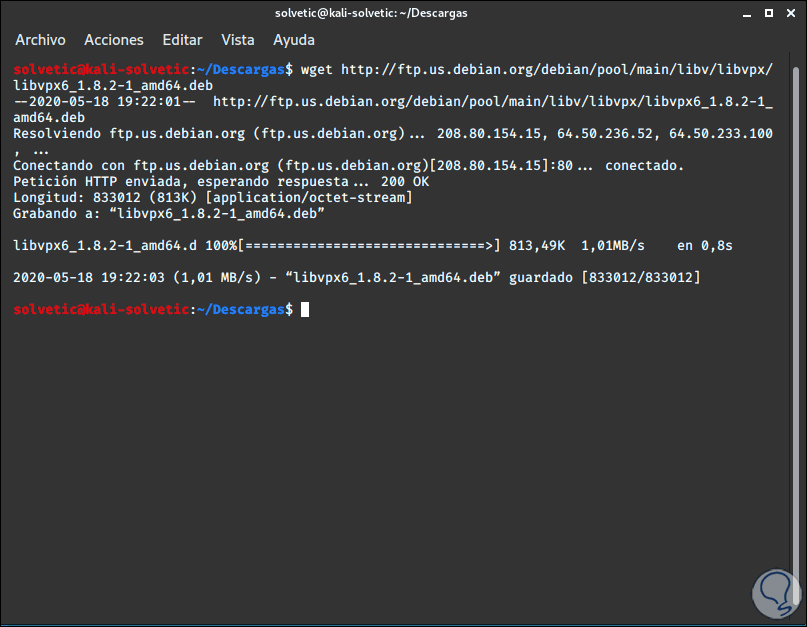Minimize the terminal window
807x627 pixels.
(x=743, y=12)
